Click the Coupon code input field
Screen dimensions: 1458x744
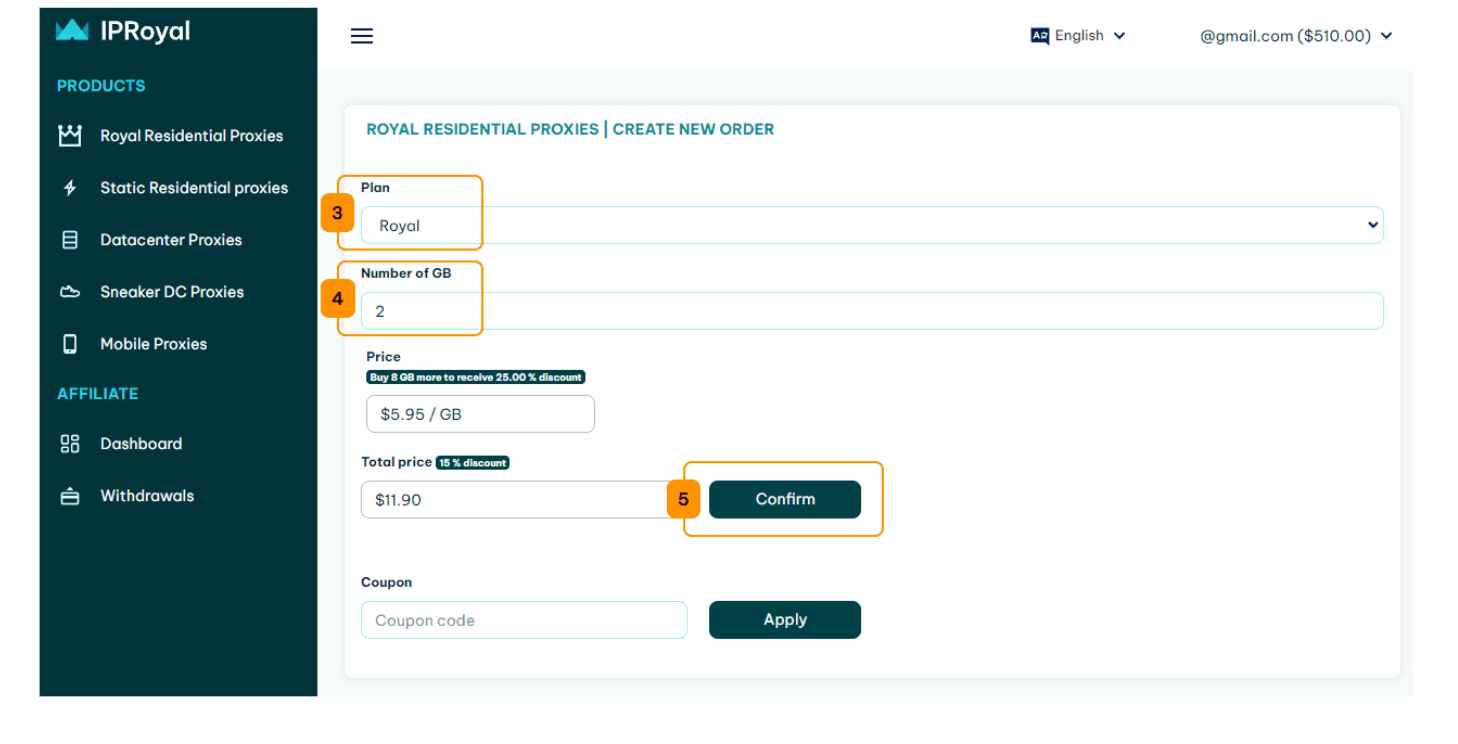click(x=524, y=620)
